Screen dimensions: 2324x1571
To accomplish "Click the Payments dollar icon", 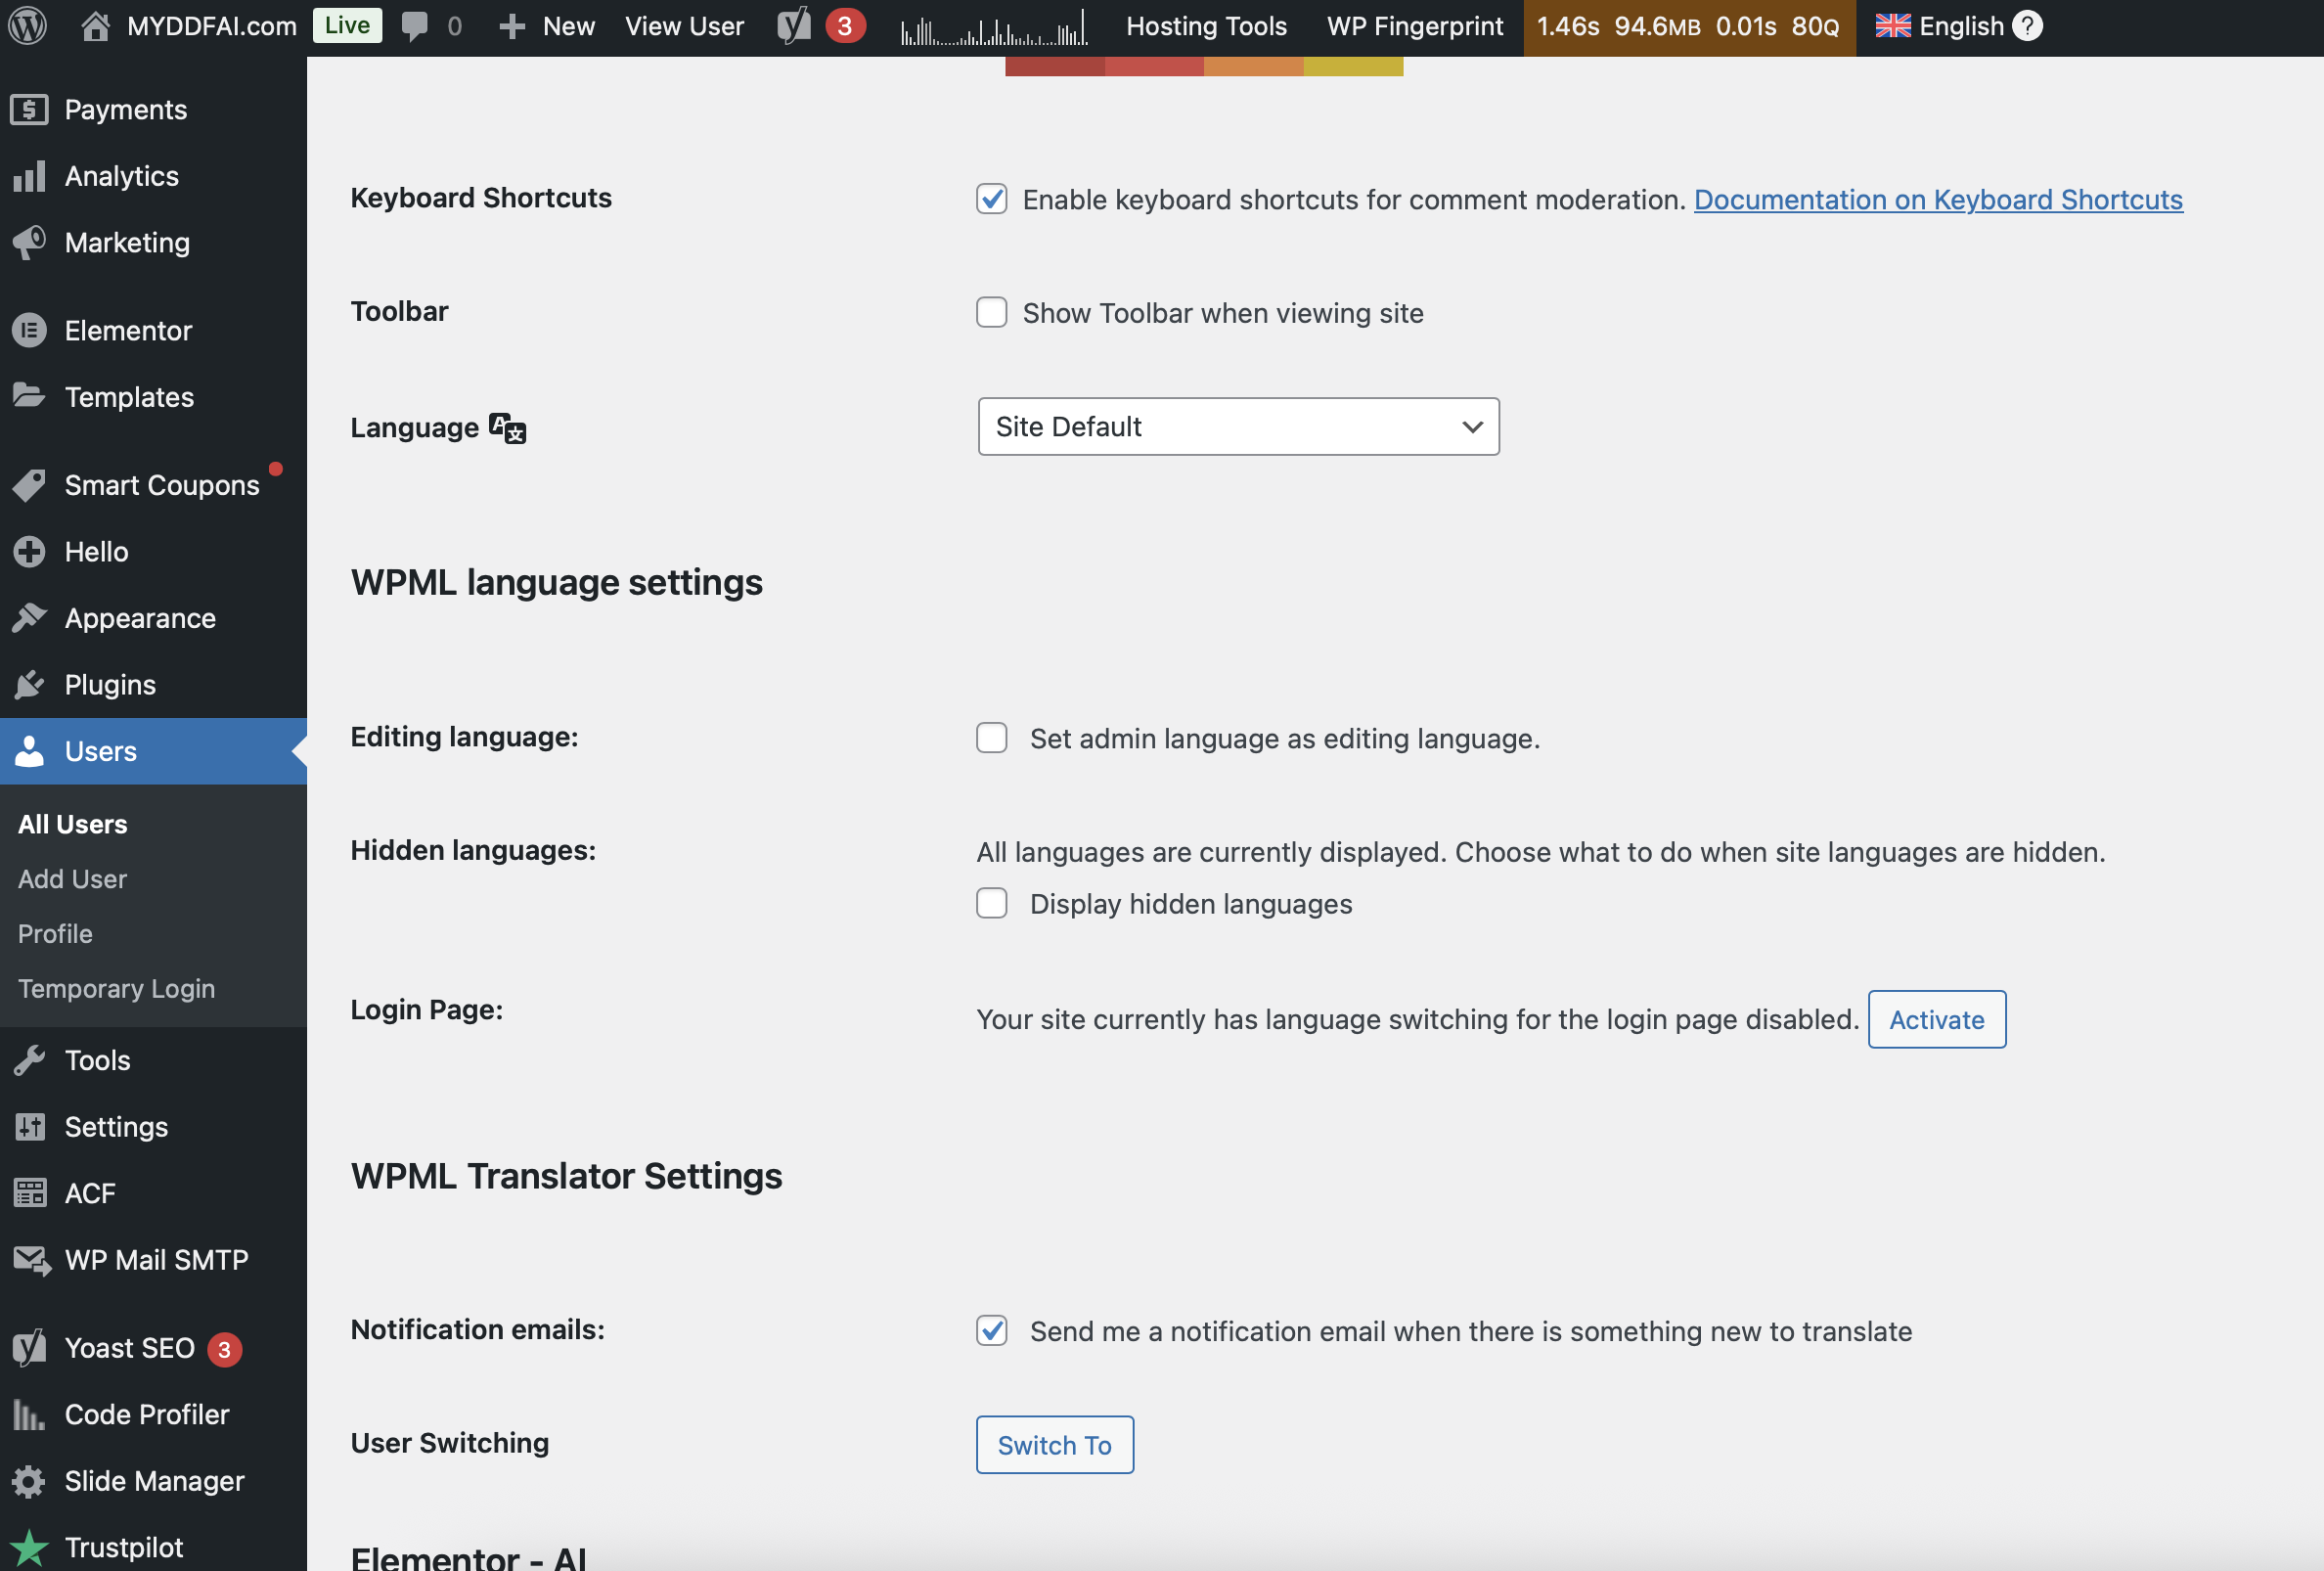I will tap(29, 110).
